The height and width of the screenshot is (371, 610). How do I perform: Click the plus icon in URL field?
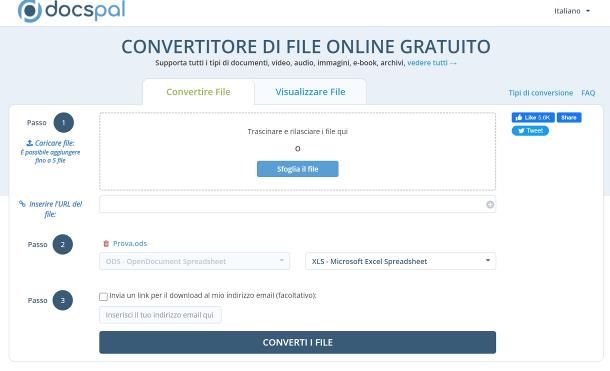(490, 205)
